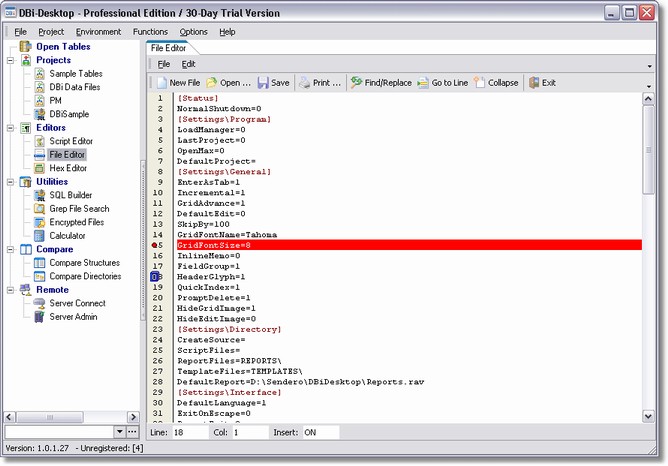Open the editor toolbar overflow arrow

[649, 86]
